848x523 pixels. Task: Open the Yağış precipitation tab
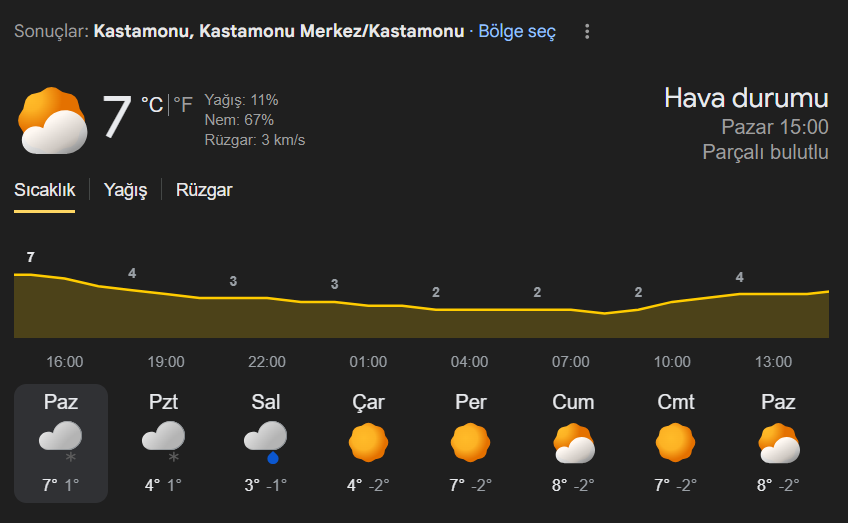[125, 190]
